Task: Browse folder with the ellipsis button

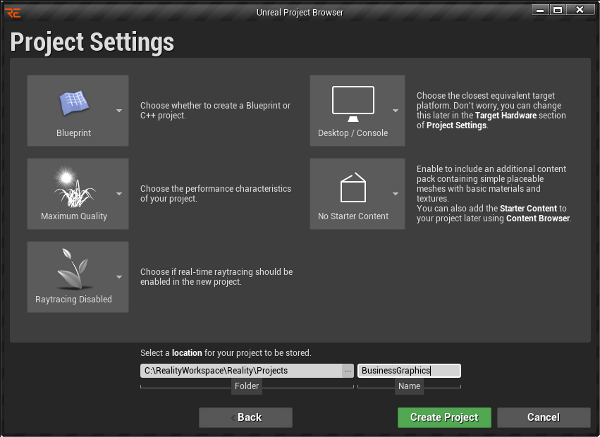Action: [347, 370]
